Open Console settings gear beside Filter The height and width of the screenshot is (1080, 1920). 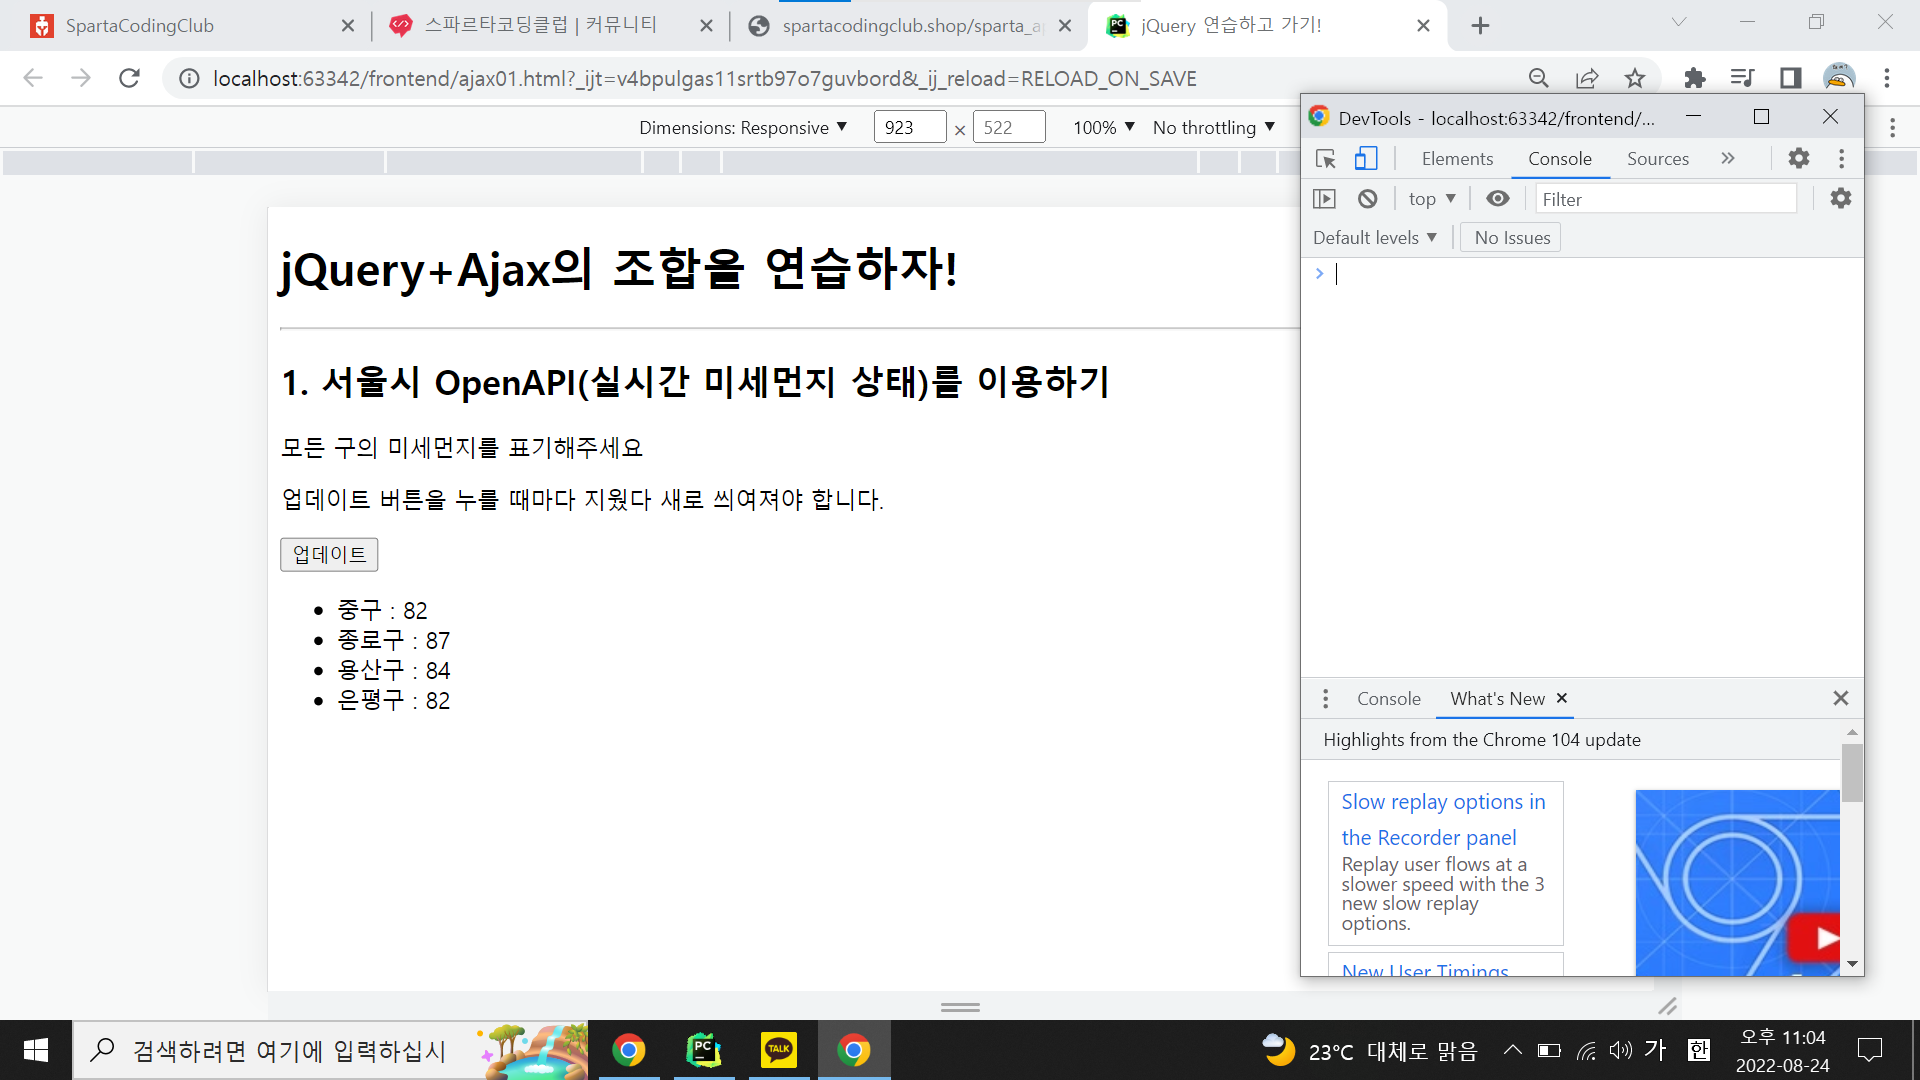1841,198
